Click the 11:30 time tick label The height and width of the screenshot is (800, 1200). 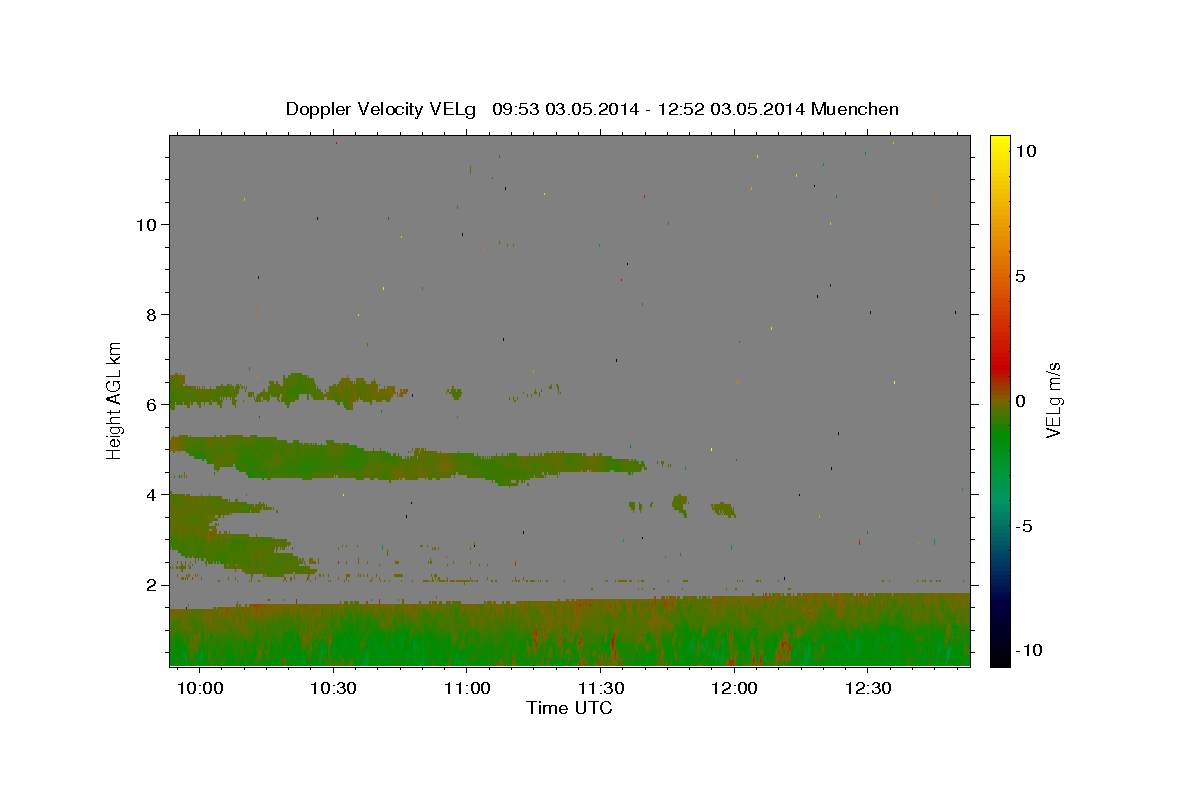[x=601, y=688]
